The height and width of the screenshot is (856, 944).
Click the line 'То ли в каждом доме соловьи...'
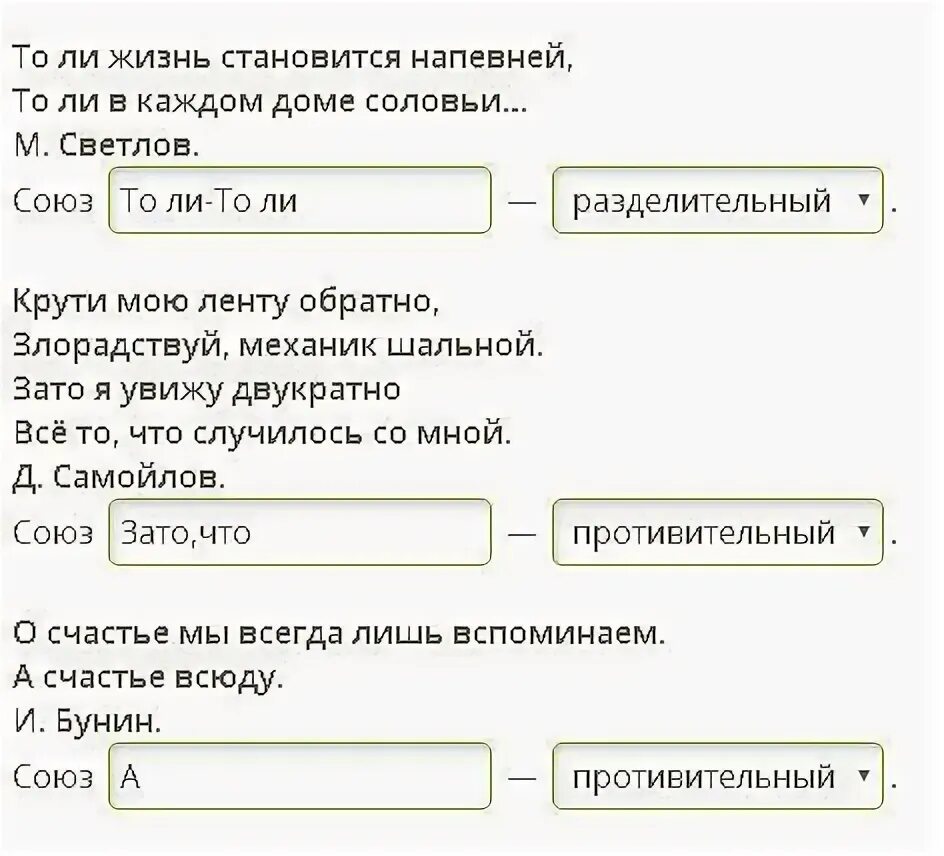pyautogui.click(x=270, y=102)
